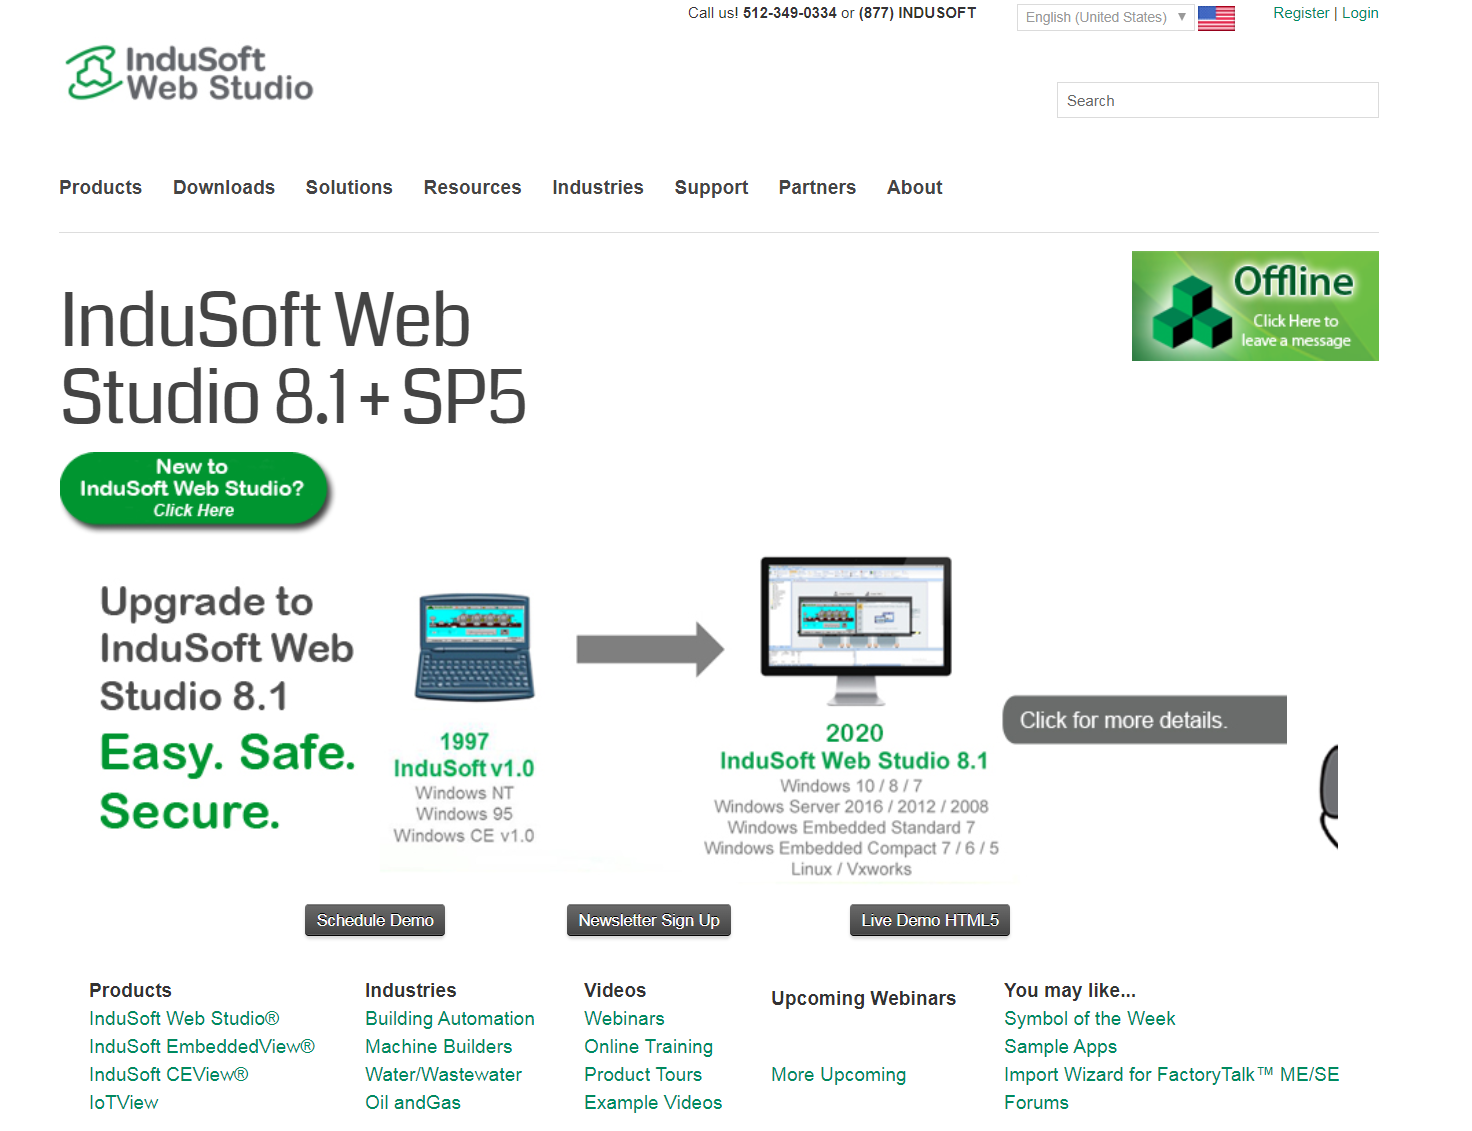This screenshot has width=1472, height=1131.
Task: Click the InduSoft Web Studio logo
Action: [x=190, y=74]
